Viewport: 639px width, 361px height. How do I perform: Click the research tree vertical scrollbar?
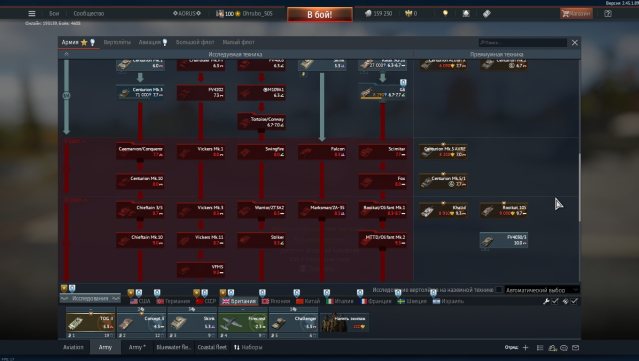(579, 187)
